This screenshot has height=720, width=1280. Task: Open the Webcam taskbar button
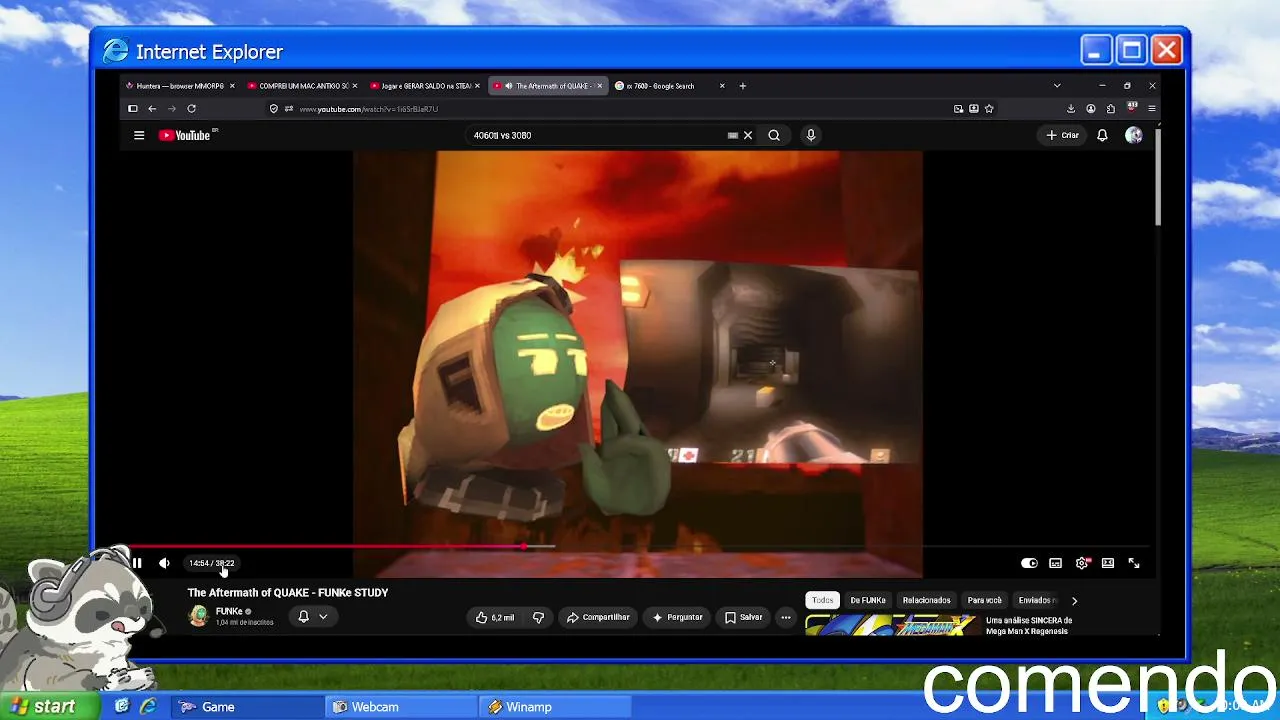tap(402, 707)
